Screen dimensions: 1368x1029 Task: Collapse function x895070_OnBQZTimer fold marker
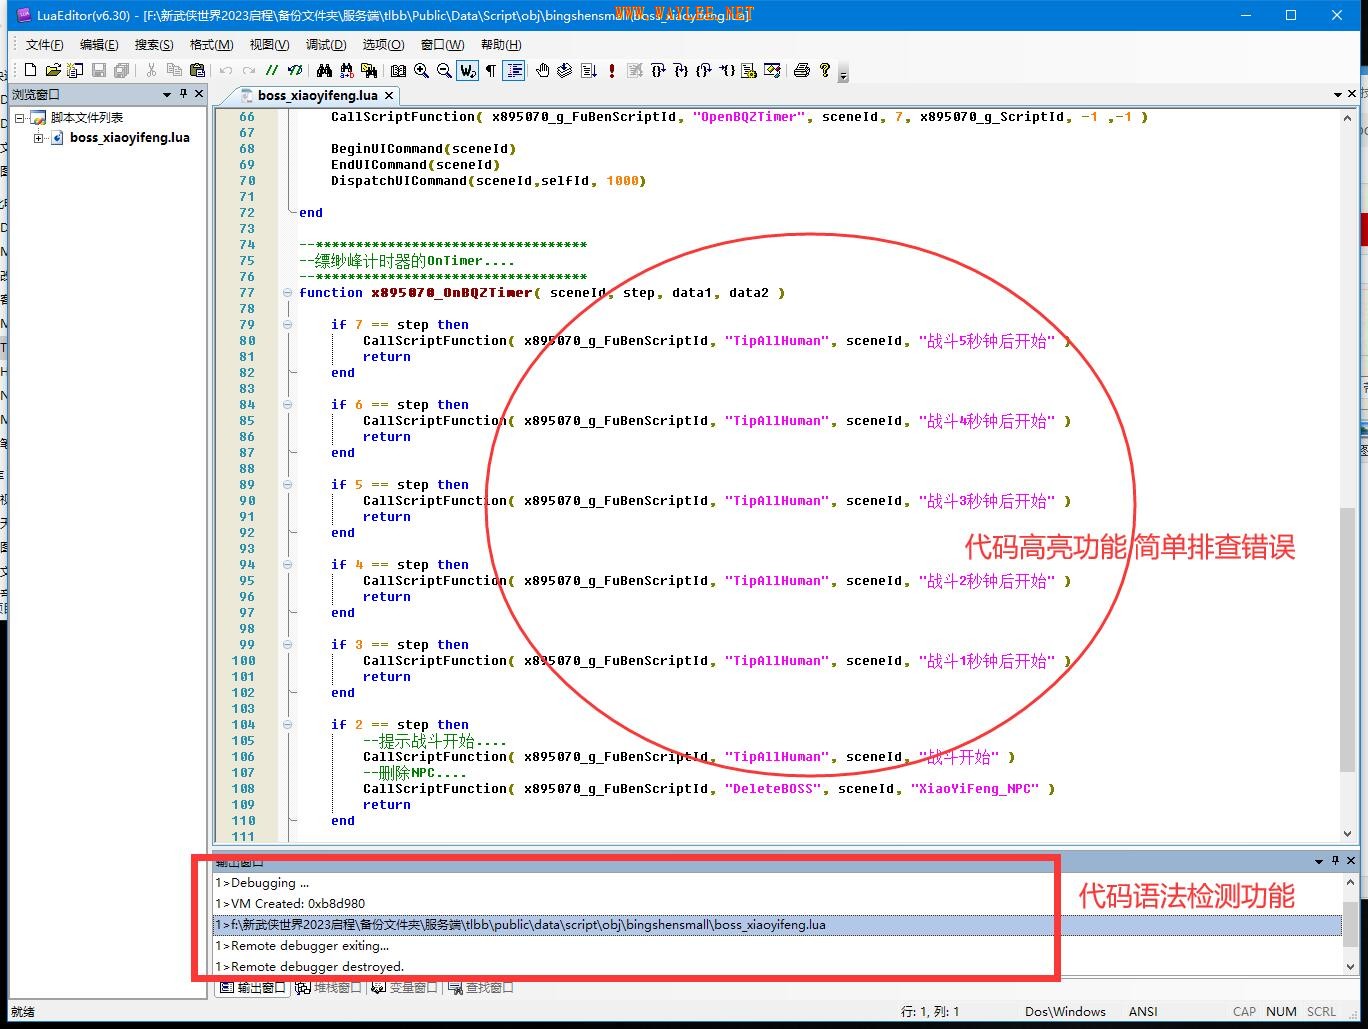coord(288,293)
